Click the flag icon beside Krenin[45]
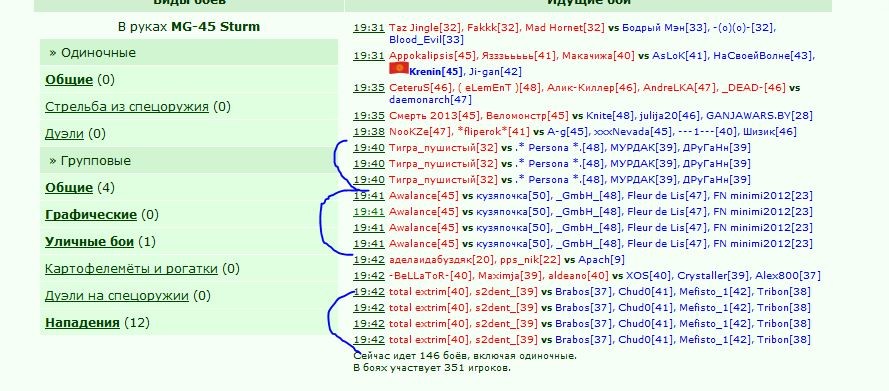889x391 pixels. coord(399,69)
